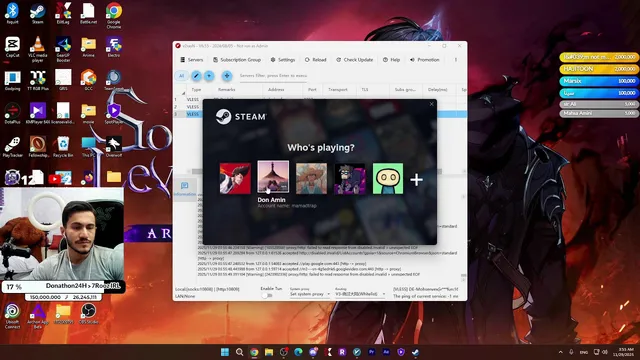
Task: Open OBS Studio desktop shortcut
Action: tap(88, 313)
